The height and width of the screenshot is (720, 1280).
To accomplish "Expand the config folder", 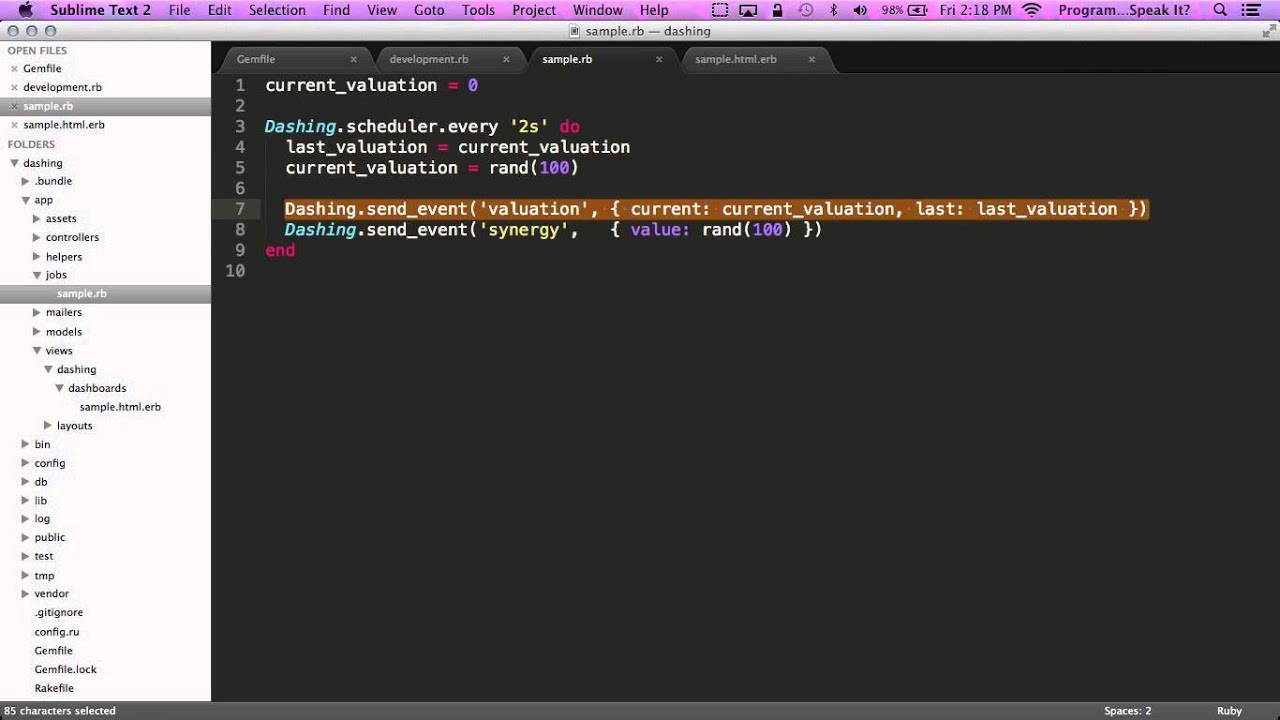I will 26,463.
